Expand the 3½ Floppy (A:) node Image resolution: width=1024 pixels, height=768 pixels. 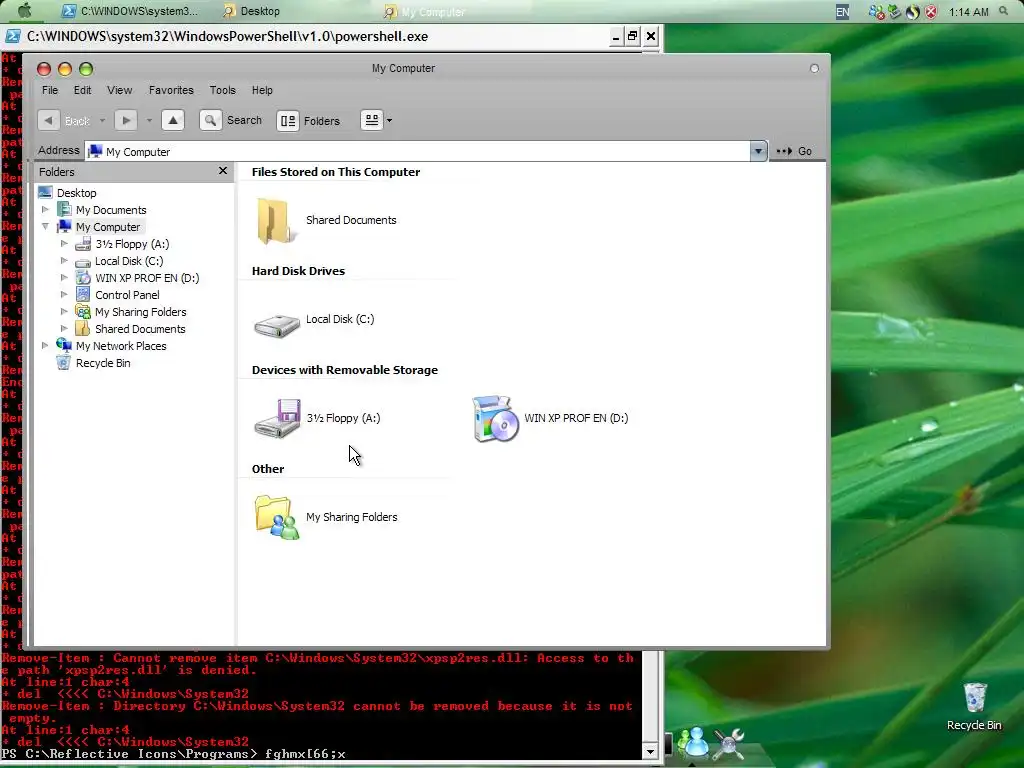(64, 244)
